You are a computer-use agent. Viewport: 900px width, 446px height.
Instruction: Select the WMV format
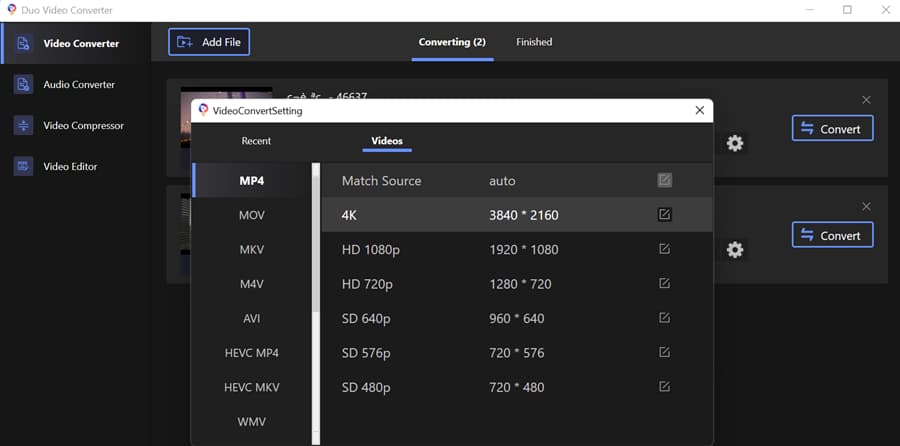252,422
